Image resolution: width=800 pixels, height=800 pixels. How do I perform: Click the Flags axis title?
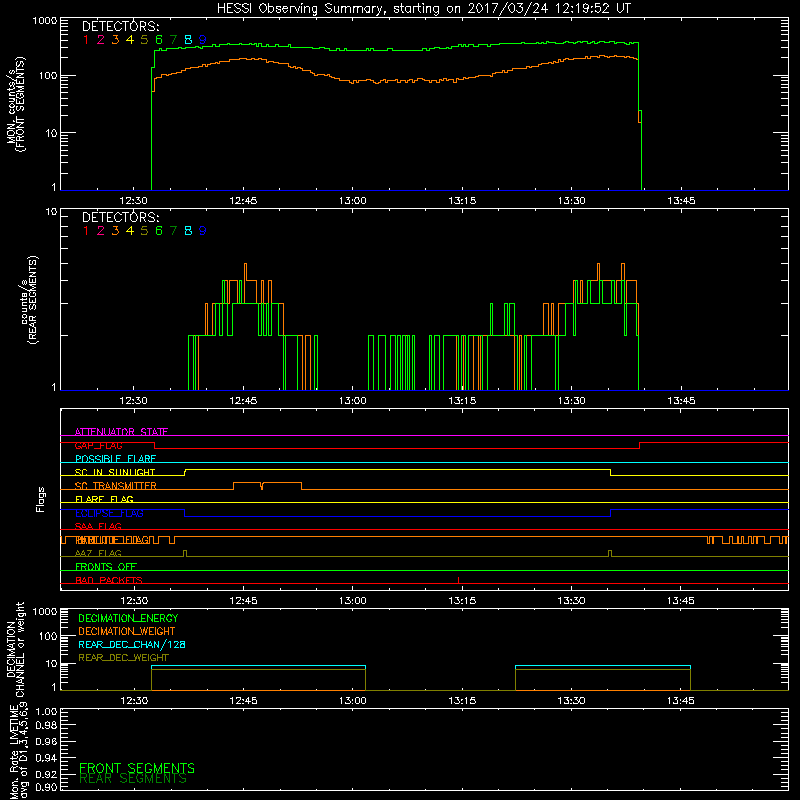point(41,499)
